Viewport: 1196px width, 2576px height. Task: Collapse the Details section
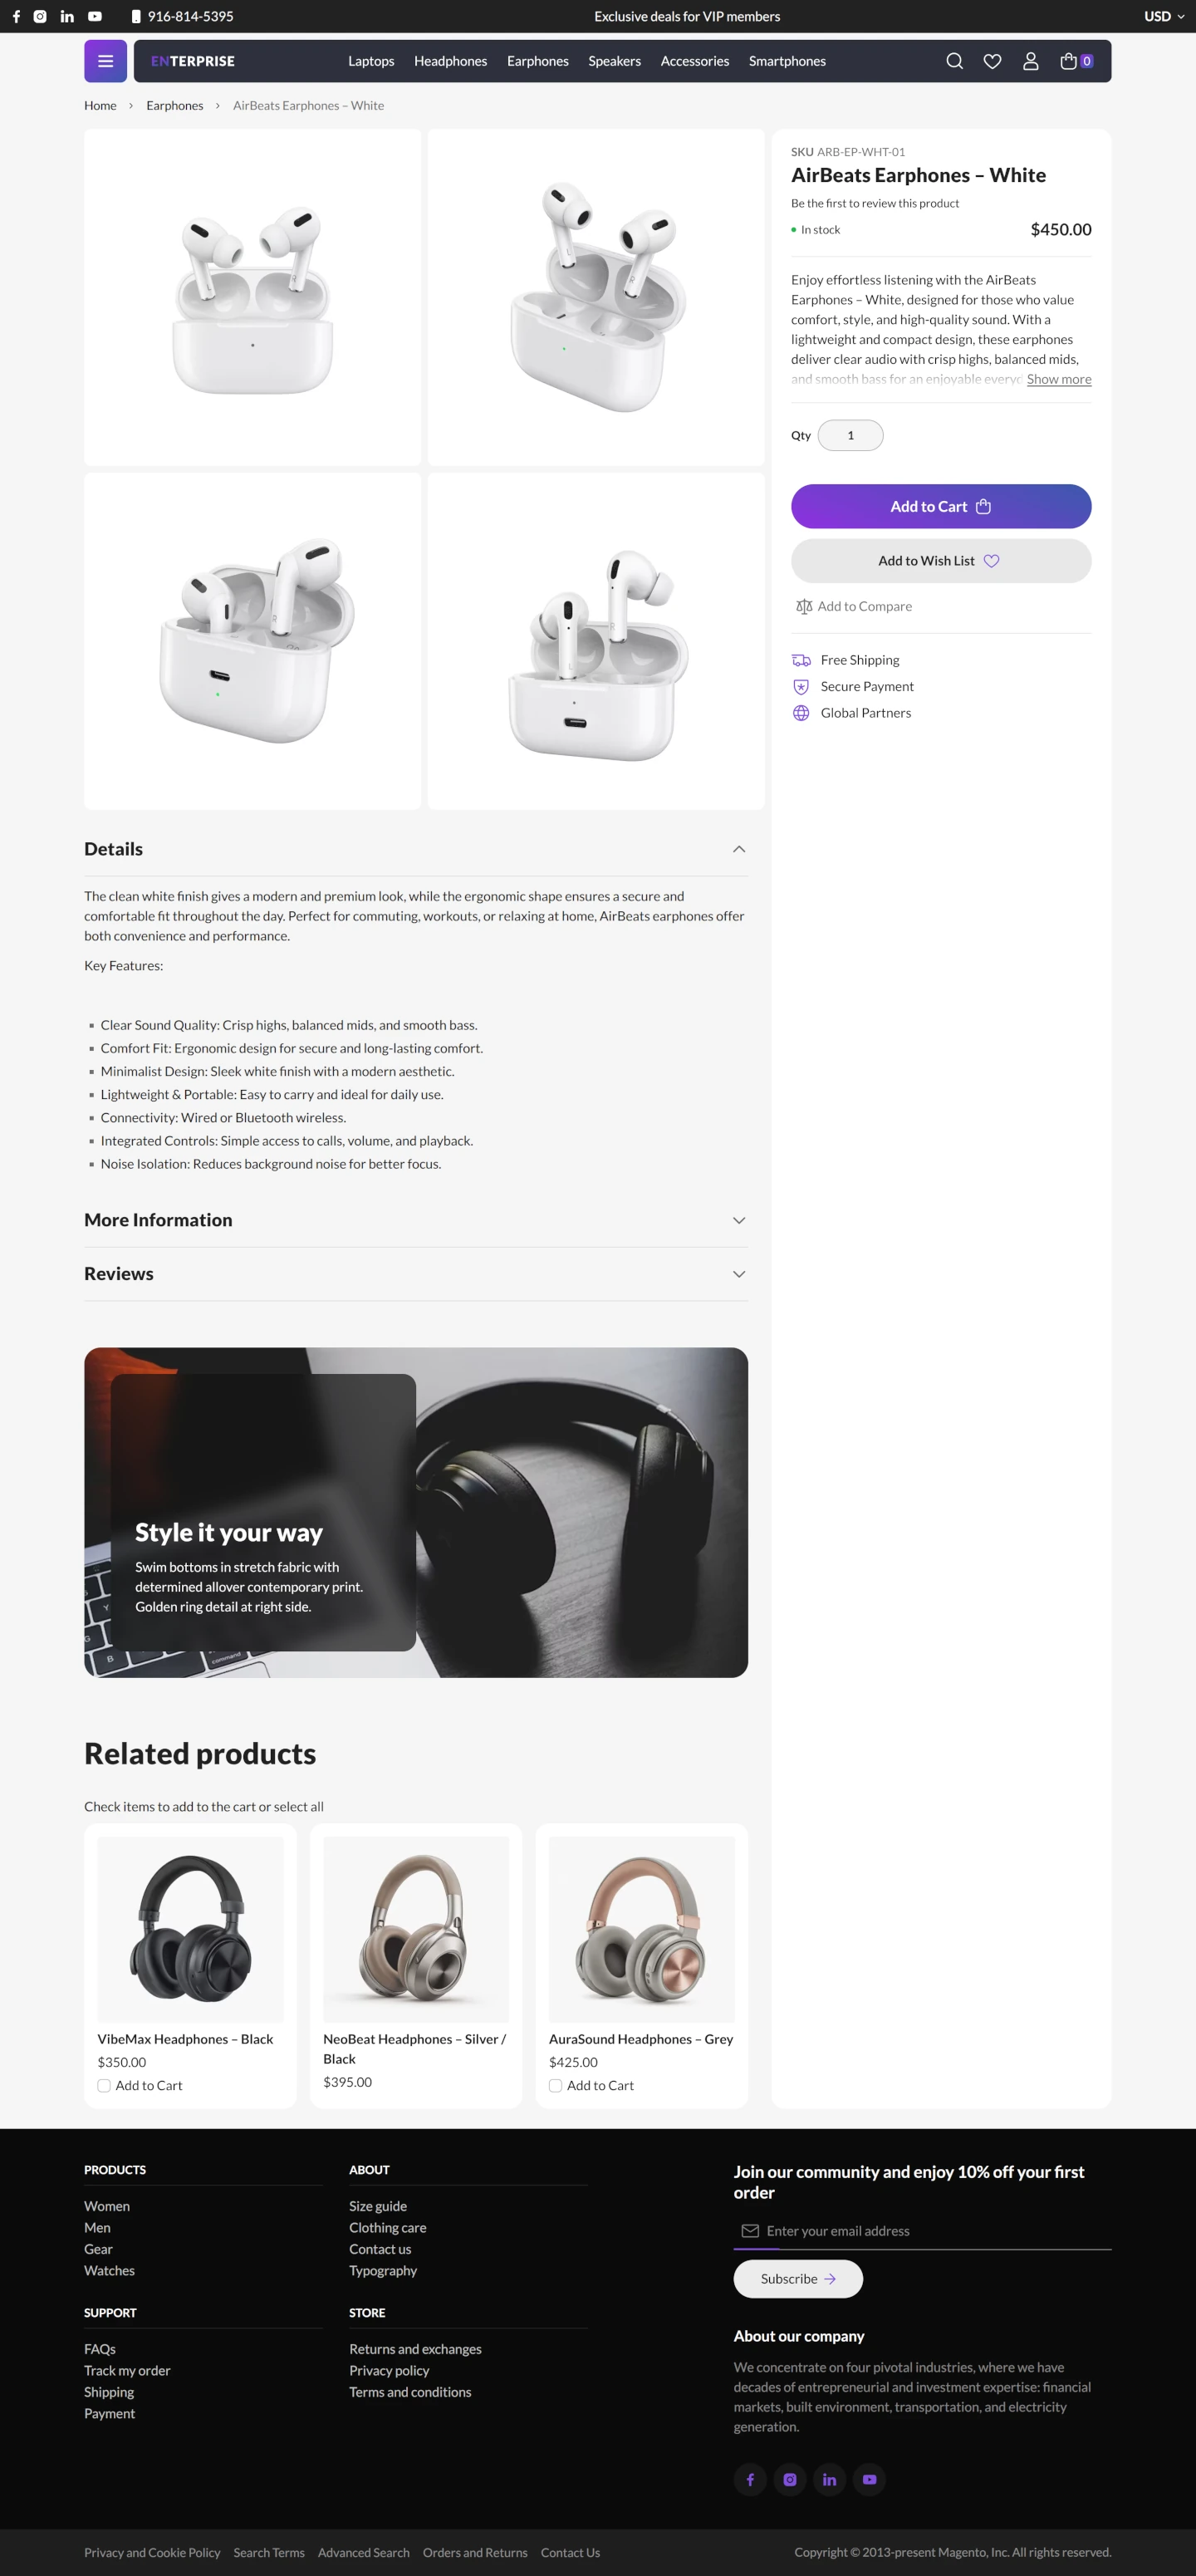[415, 849]
